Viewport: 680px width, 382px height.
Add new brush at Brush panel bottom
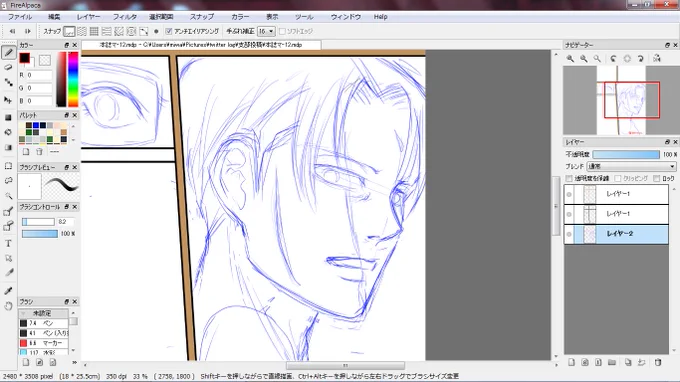[x=26, y=362]
